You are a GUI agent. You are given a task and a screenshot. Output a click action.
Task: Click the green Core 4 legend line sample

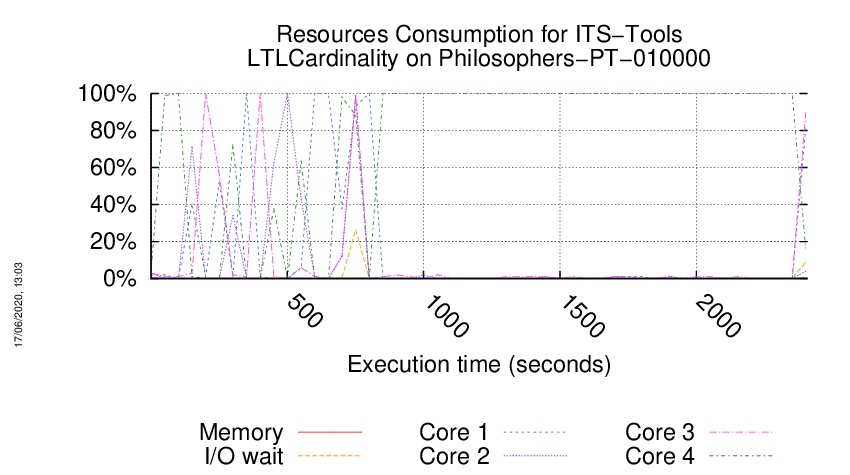click(x=740, y=456)
